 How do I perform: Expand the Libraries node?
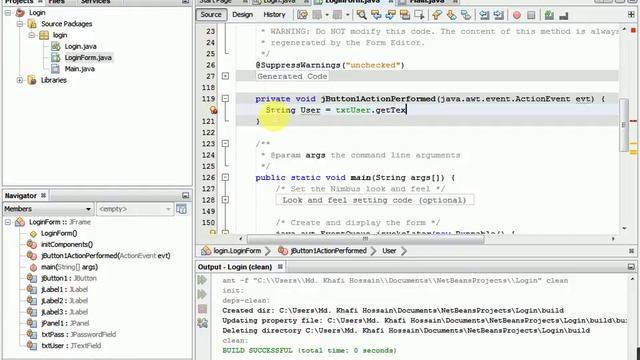pyautogui.click(x=20, y=80)
